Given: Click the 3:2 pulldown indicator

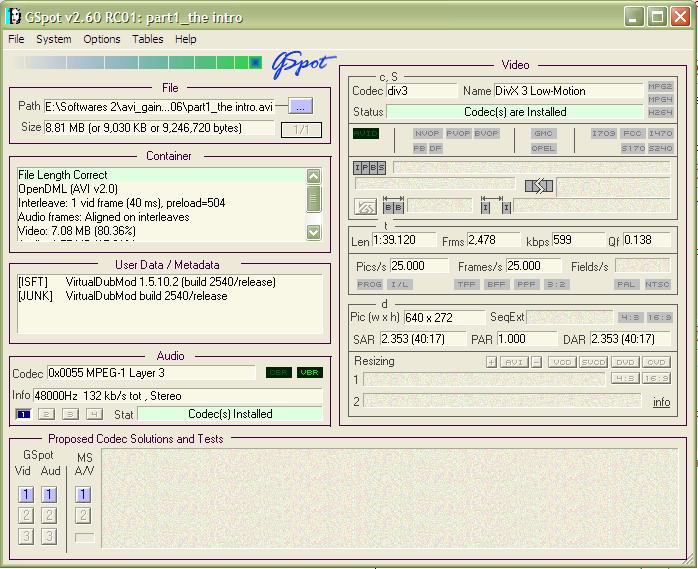Looking at the screenshot, I should pyautogui.click(x=556, y=284).
